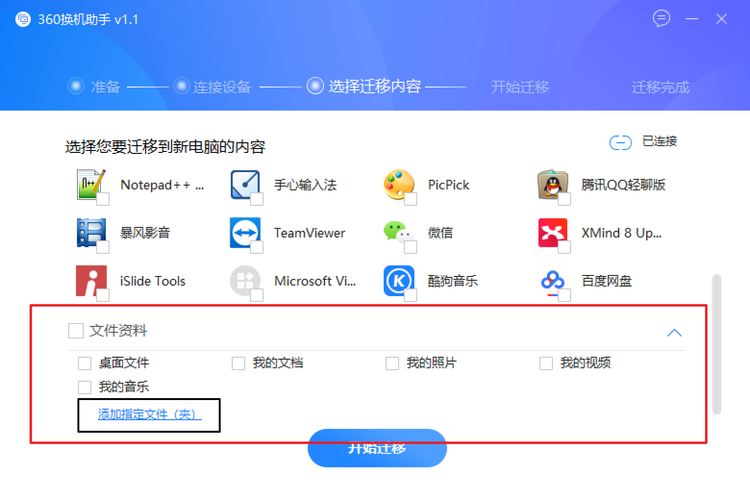Check the 文件资料 select-all checkbox
This screenshot has width=750, height=500.
(x=76, y=330)
